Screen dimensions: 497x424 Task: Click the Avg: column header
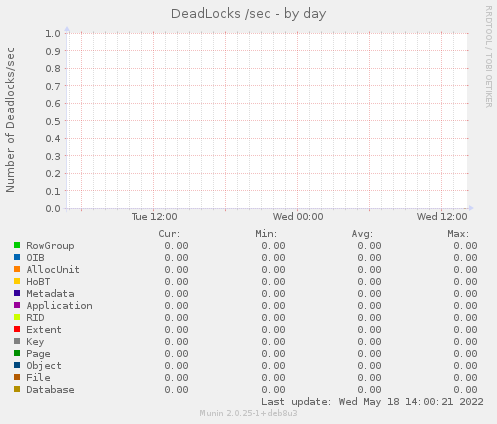(362, 234)
